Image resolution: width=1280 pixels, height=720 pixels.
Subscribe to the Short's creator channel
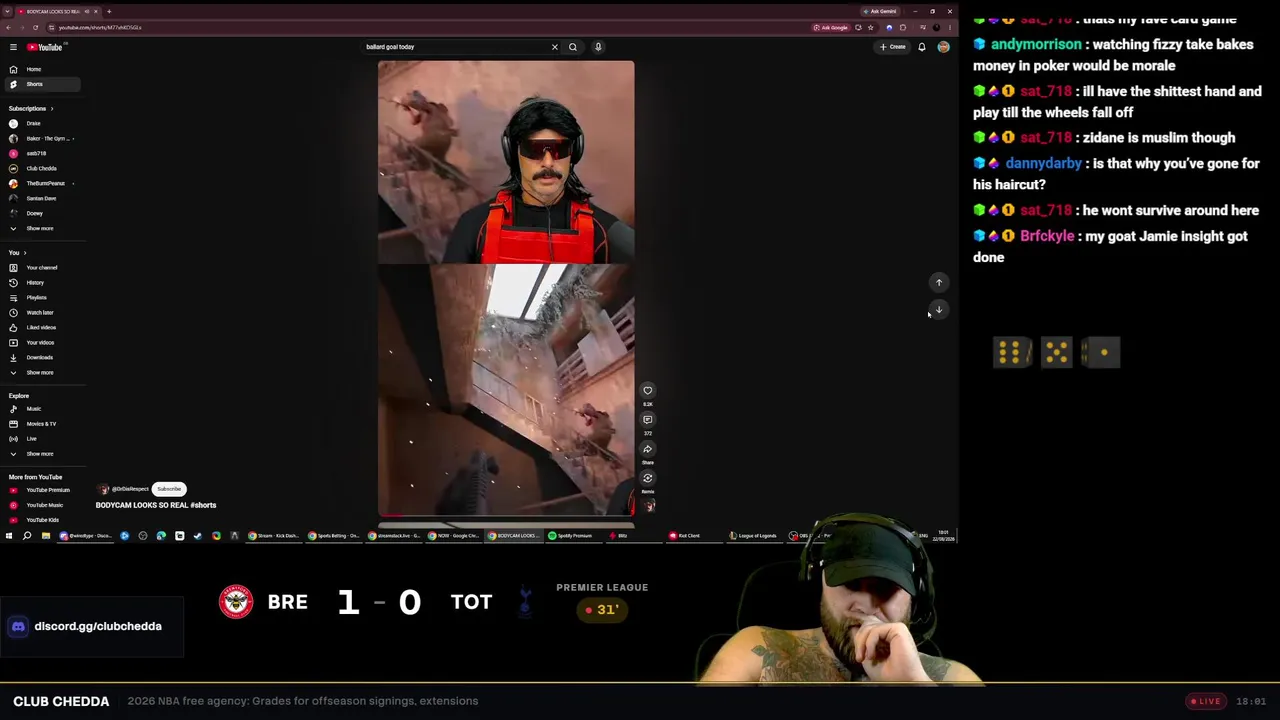click(x=169, y=489)
